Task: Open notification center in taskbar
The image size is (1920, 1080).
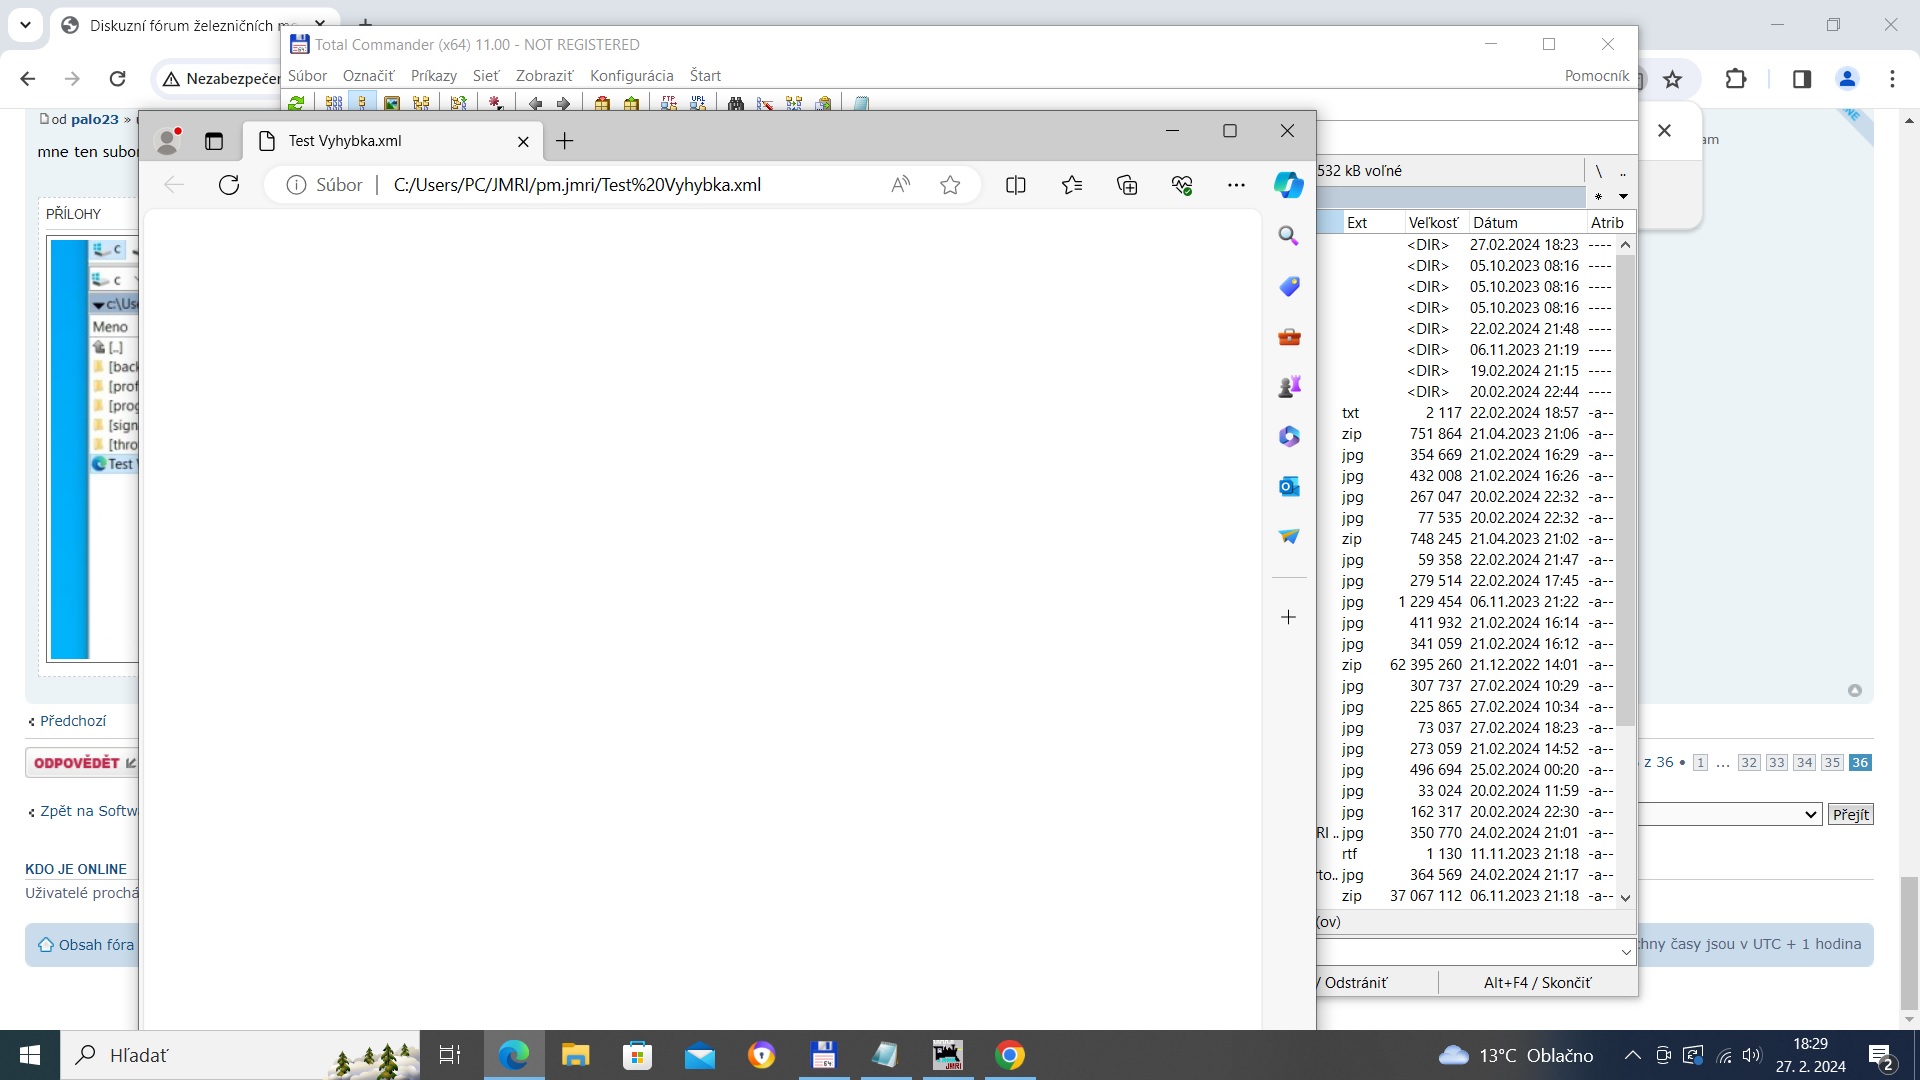Action: point(1881,1056)
